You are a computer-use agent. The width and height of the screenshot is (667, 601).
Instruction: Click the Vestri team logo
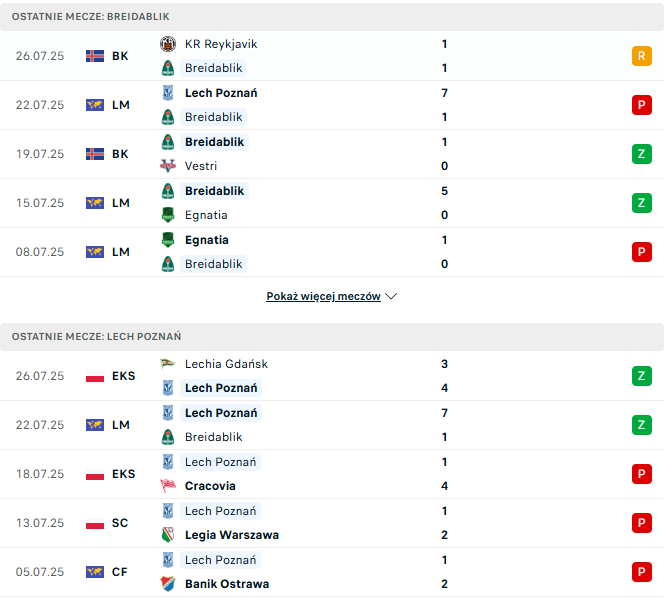click(168, 166)
